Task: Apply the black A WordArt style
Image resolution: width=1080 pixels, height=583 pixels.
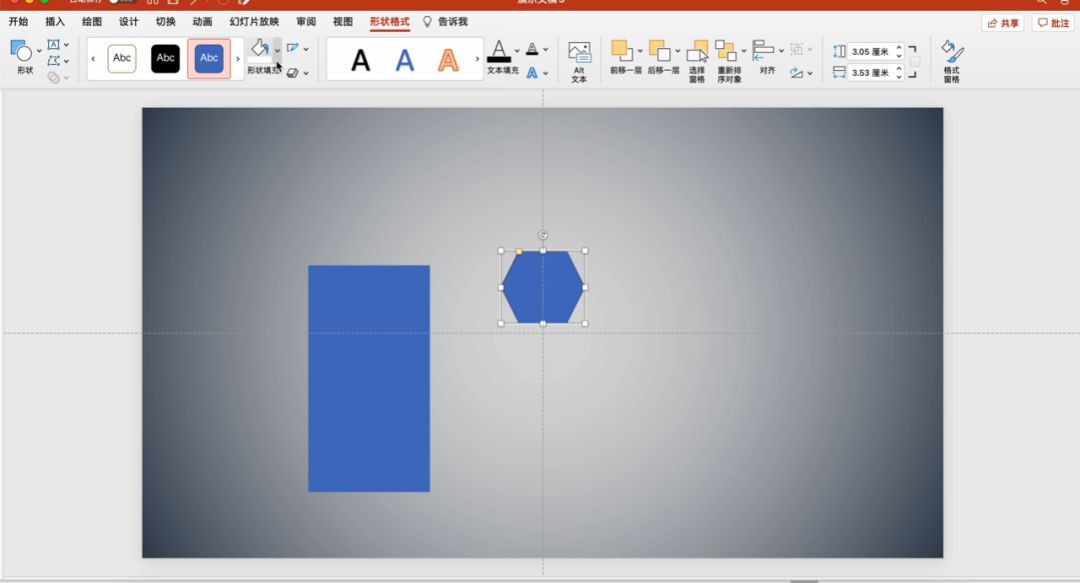Action: click(360, 60)
